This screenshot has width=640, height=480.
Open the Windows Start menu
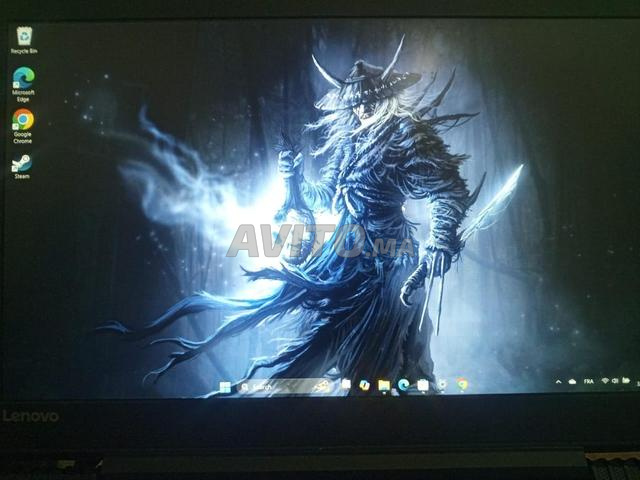click(224, 386)
